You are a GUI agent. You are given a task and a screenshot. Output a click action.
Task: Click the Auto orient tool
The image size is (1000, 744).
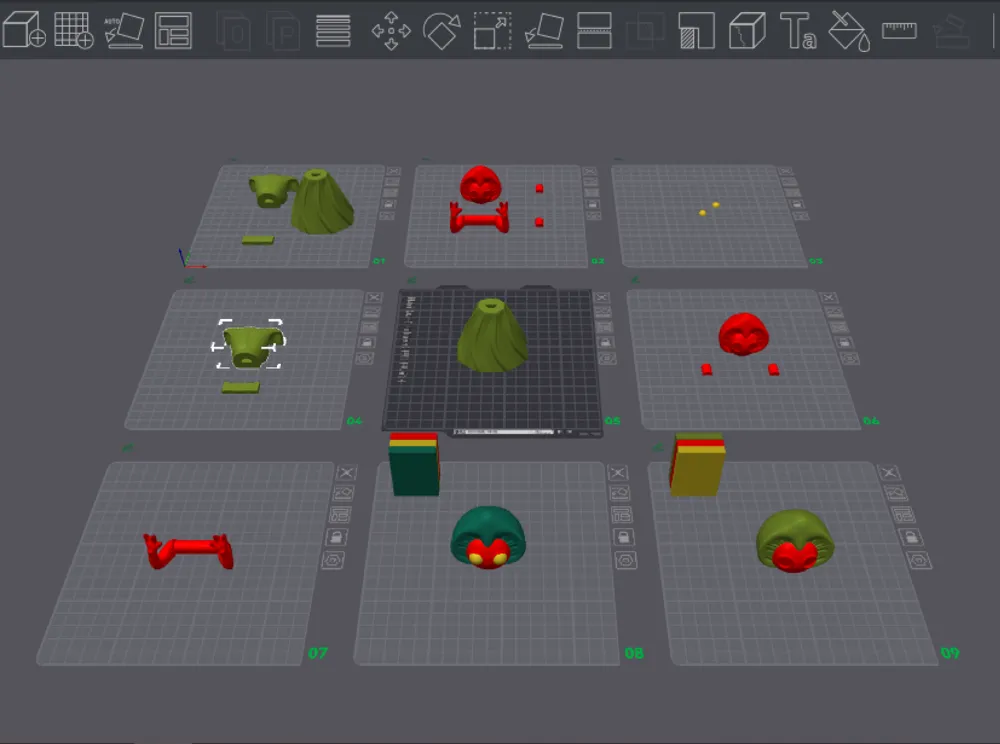point(124,30)
